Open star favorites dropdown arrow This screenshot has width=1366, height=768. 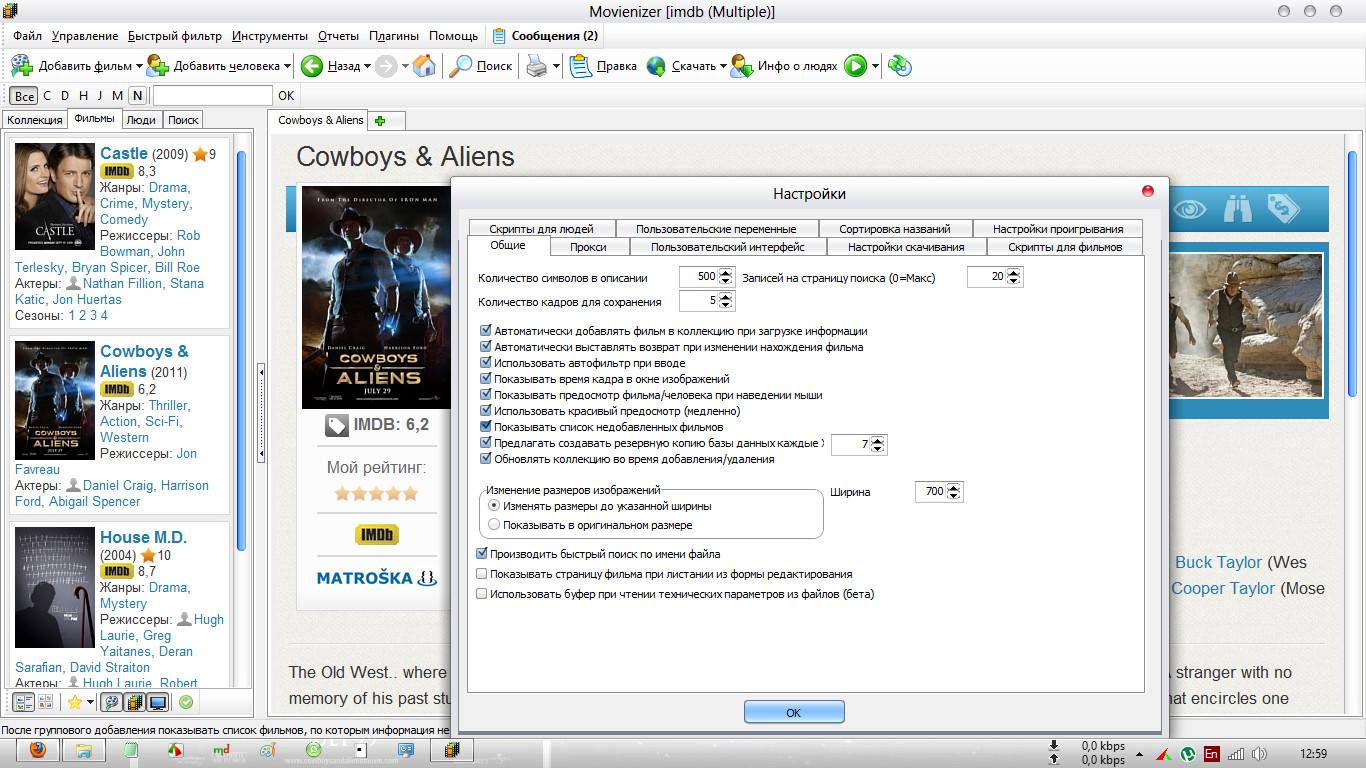click(90, 702)
